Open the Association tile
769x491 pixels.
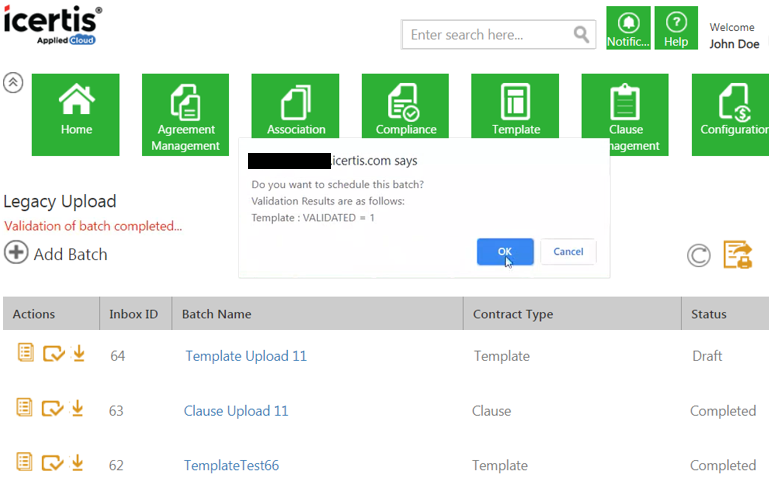tap(295, 106)
